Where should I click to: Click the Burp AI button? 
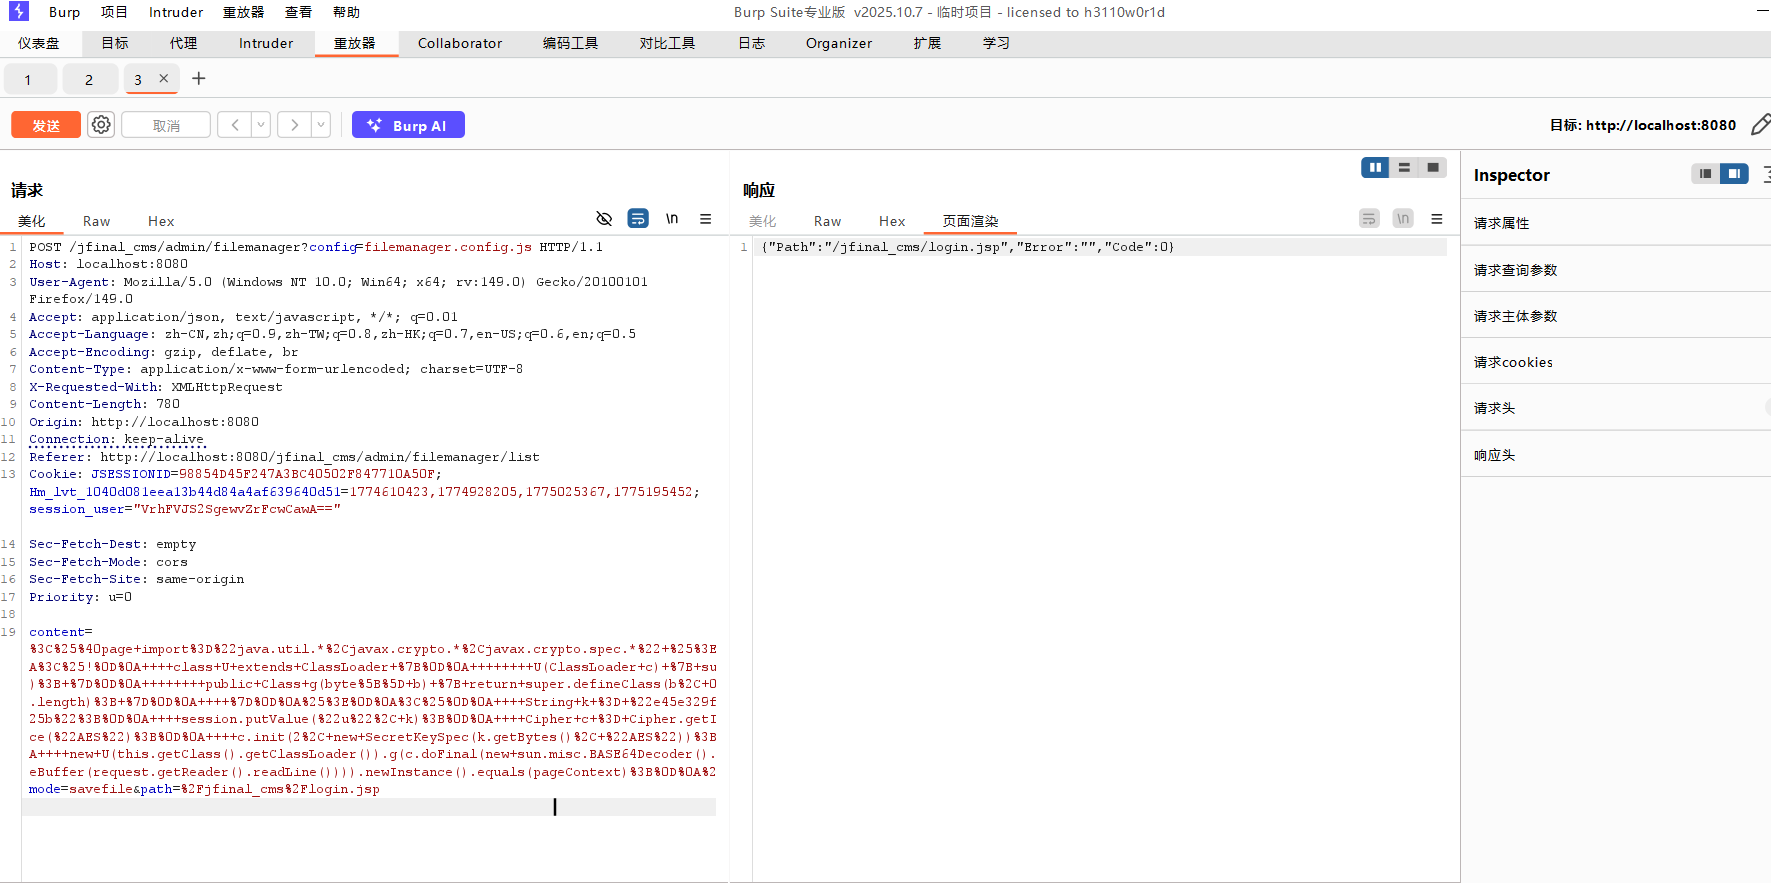coord(408,125)
